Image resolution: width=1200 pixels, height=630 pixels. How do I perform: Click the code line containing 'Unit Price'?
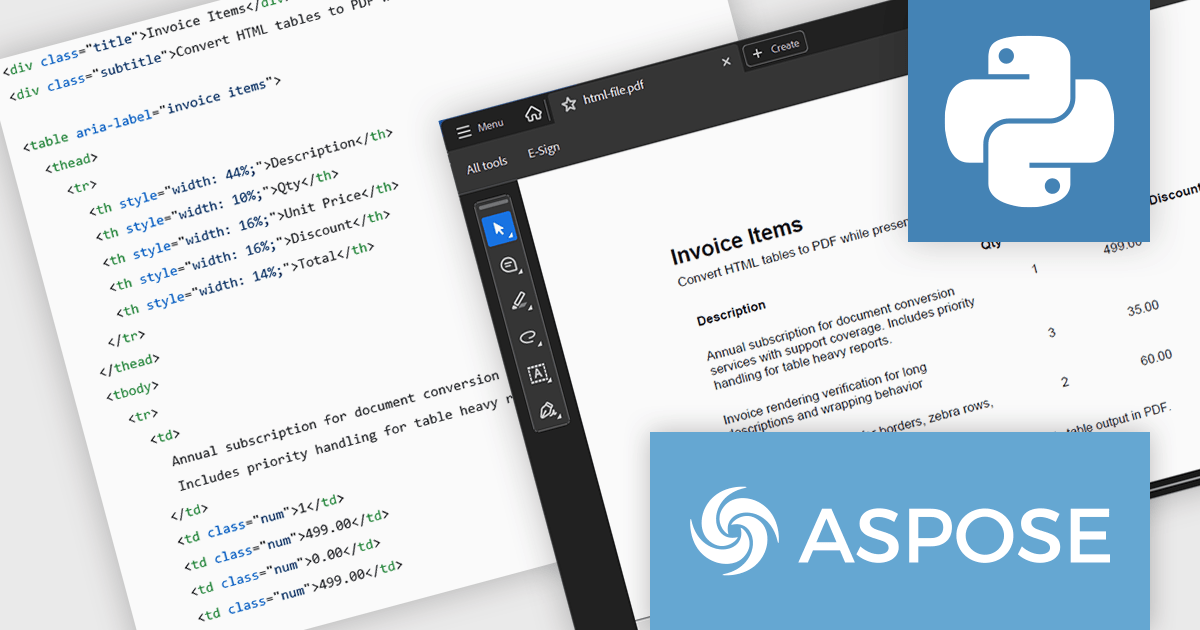(x=252, y=225)
